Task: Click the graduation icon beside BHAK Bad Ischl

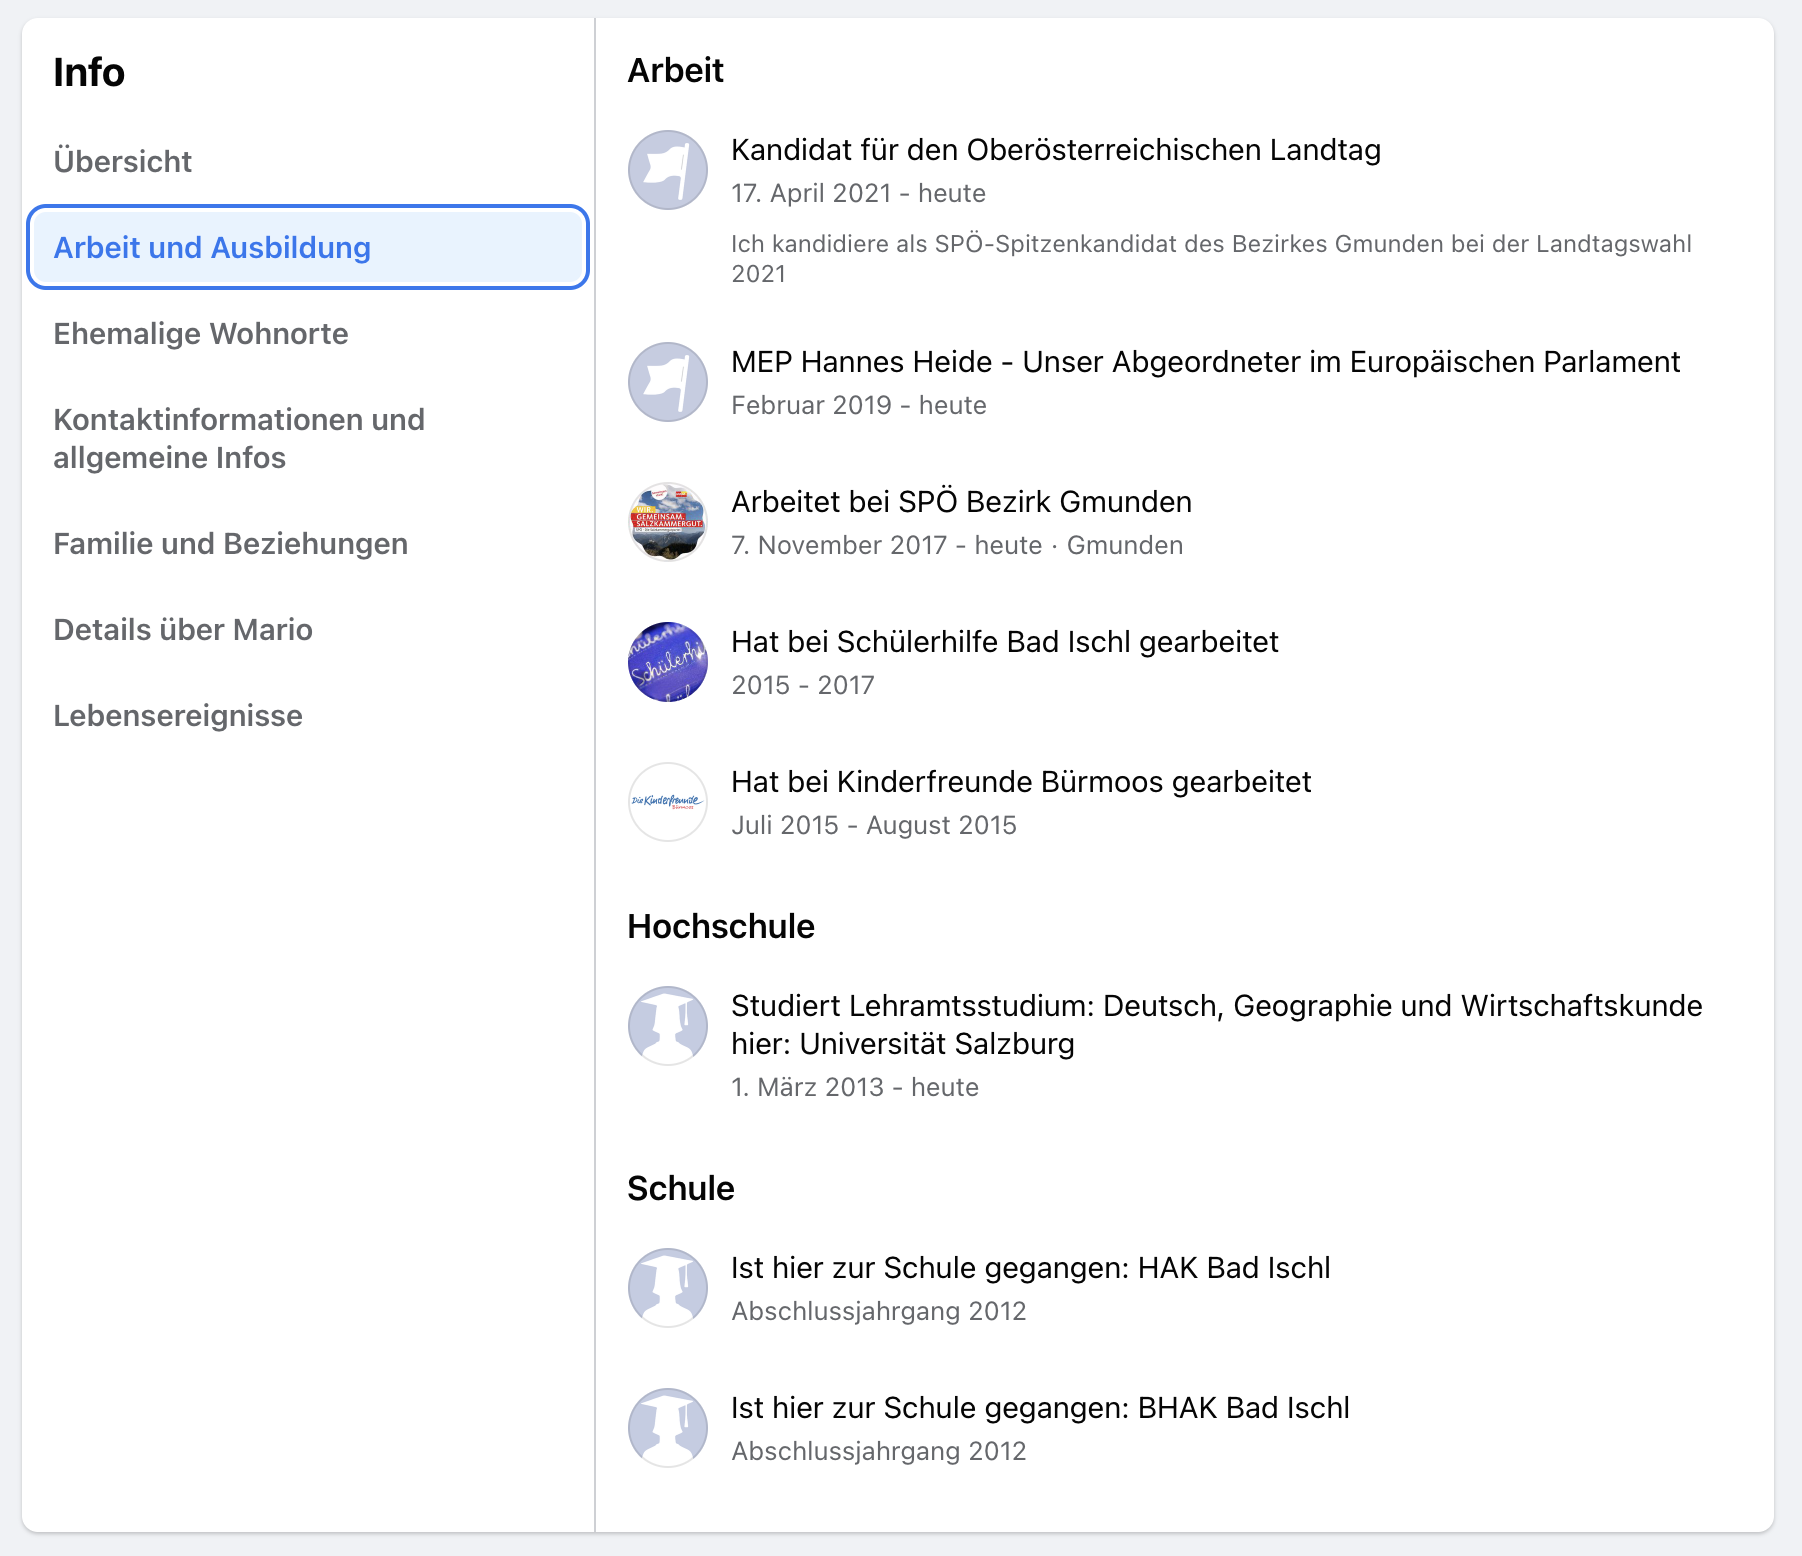Action: click(668, 1428)
